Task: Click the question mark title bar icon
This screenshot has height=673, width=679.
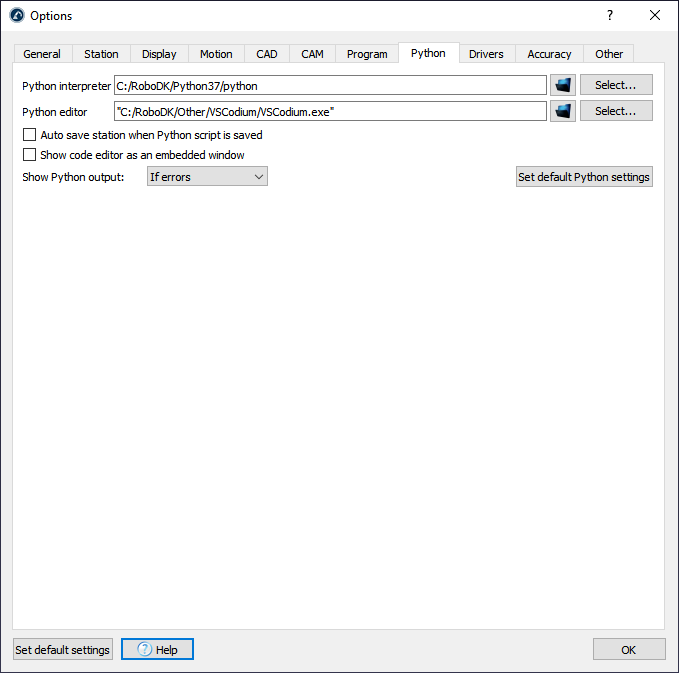Action: (610, 15)
